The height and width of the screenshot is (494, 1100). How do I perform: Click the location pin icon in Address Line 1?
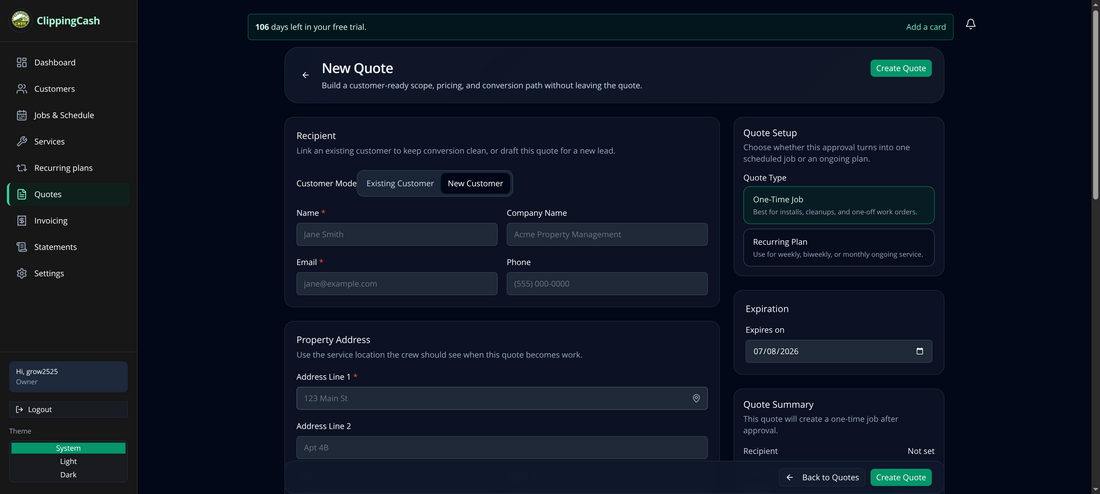tap(696, 399)
